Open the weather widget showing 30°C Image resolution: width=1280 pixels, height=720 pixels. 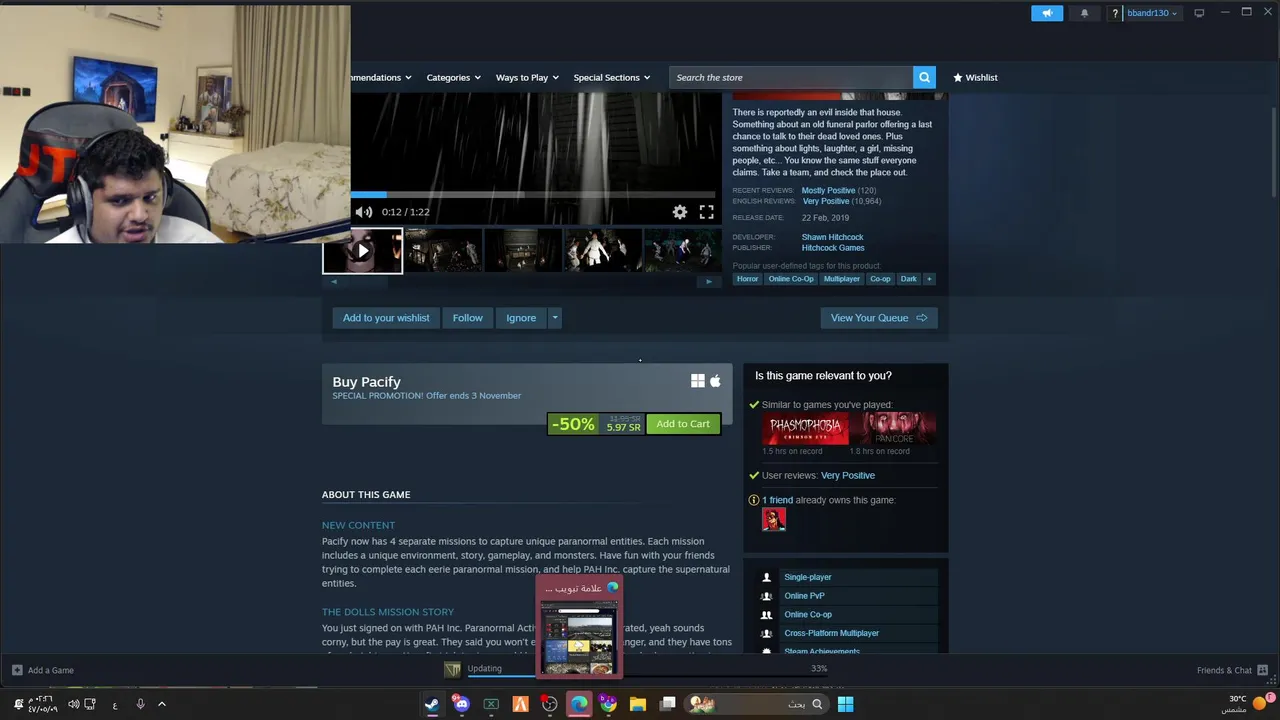coord(1247,704)
